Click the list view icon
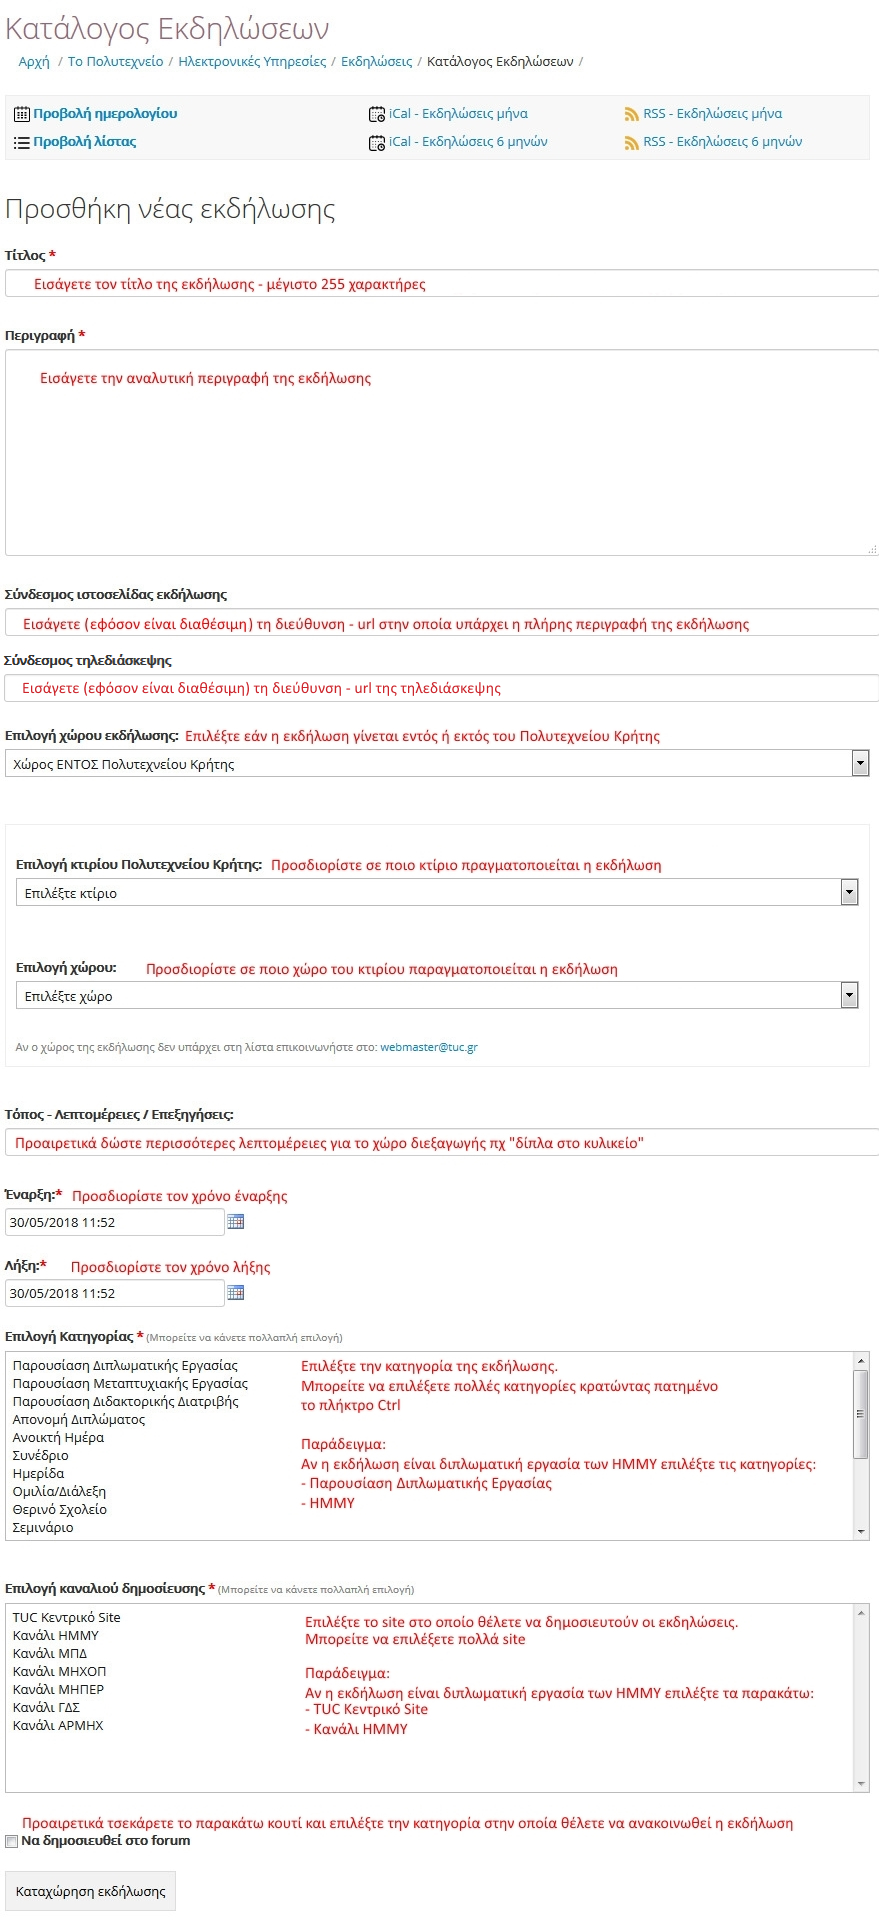The image size is (879, 1920). [21, 142]
